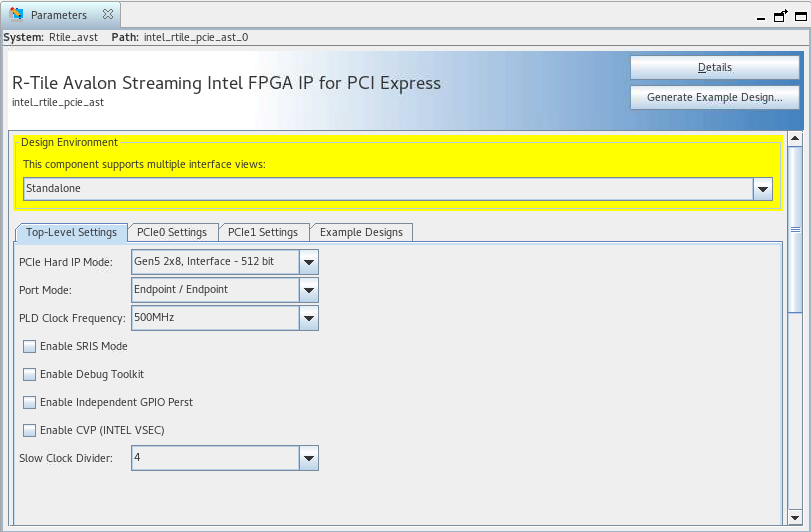This screenshot has width=811, height=532.
Task: Maximize the Parameters panel
Action: (x=801, y=17)
